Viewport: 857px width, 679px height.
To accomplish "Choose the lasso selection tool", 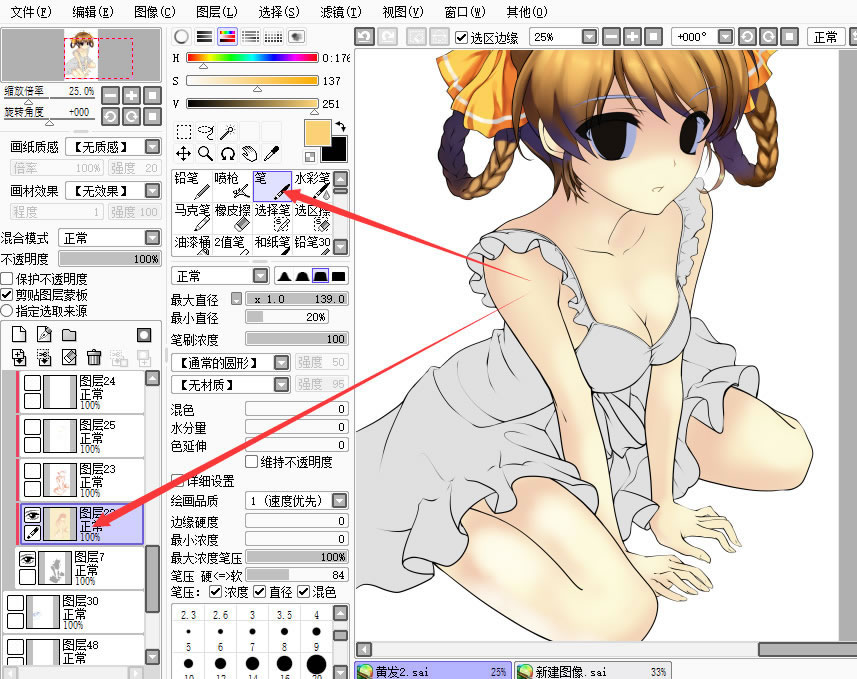I will click(x=206, y=132).
